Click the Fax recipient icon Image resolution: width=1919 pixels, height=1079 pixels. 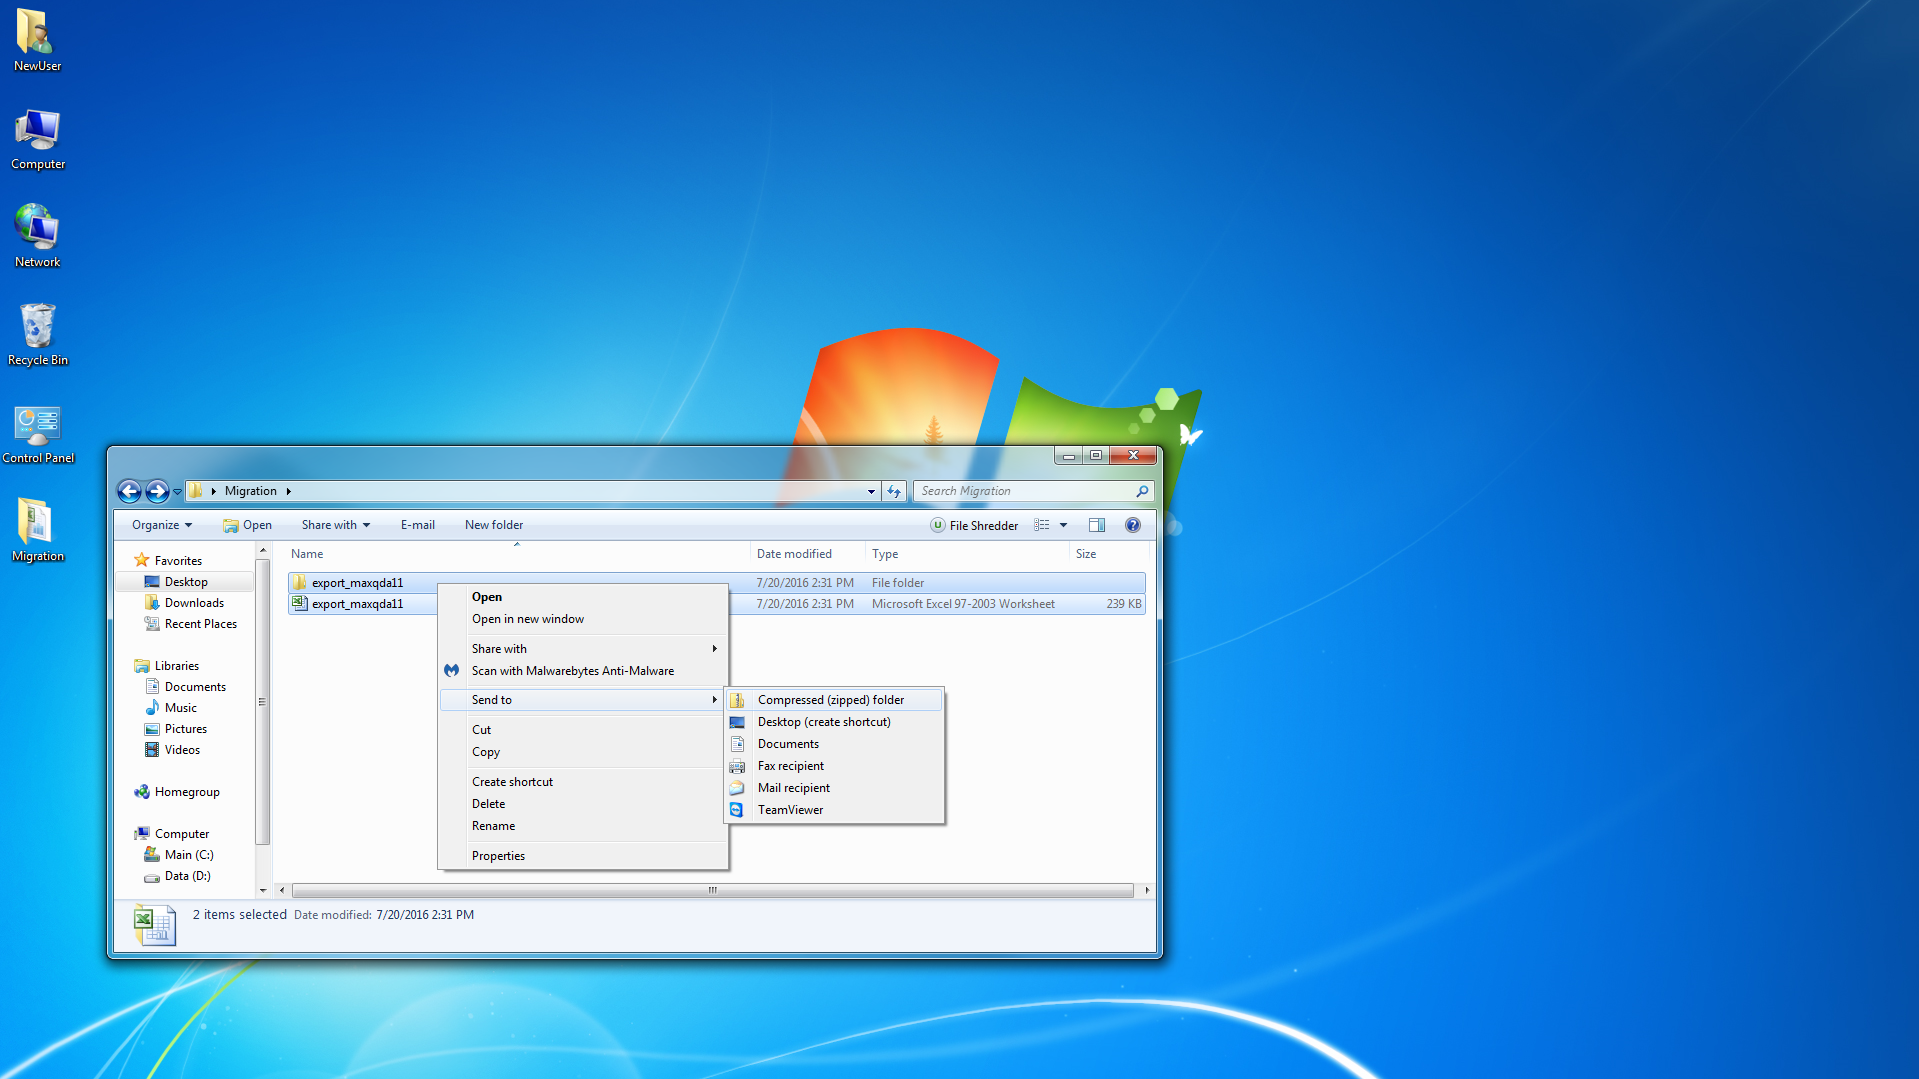pyautogui.click(x=737, y=766)
